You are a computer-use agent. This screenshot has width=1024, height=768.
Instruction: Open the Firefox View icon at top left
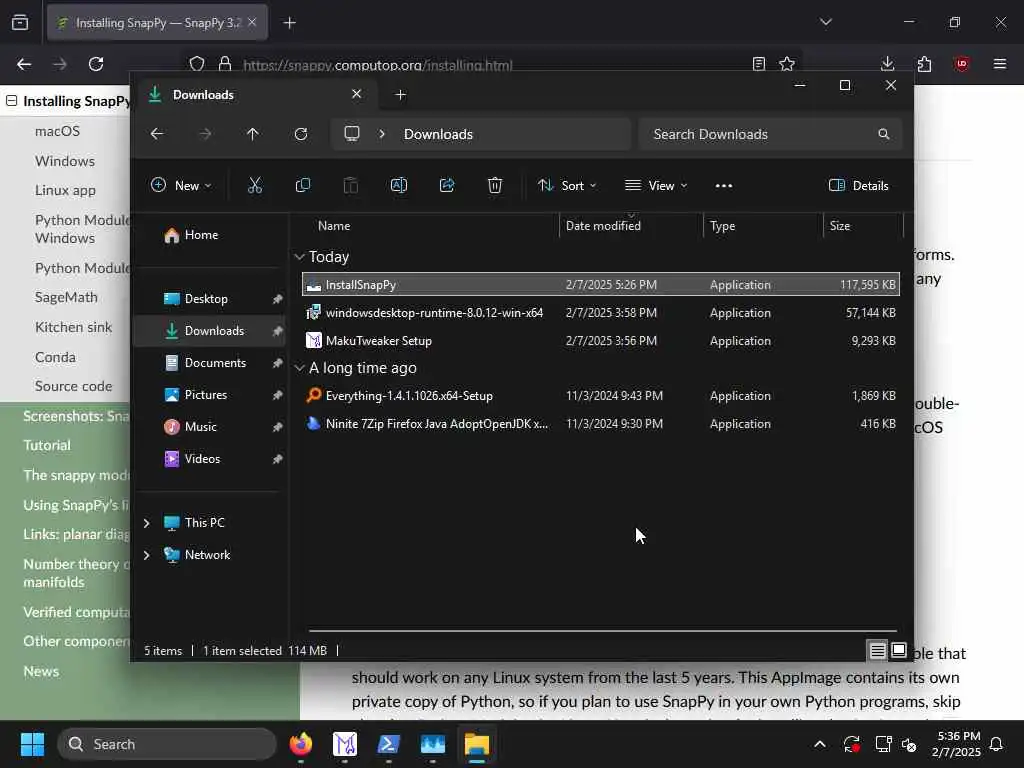click(20, 22)
